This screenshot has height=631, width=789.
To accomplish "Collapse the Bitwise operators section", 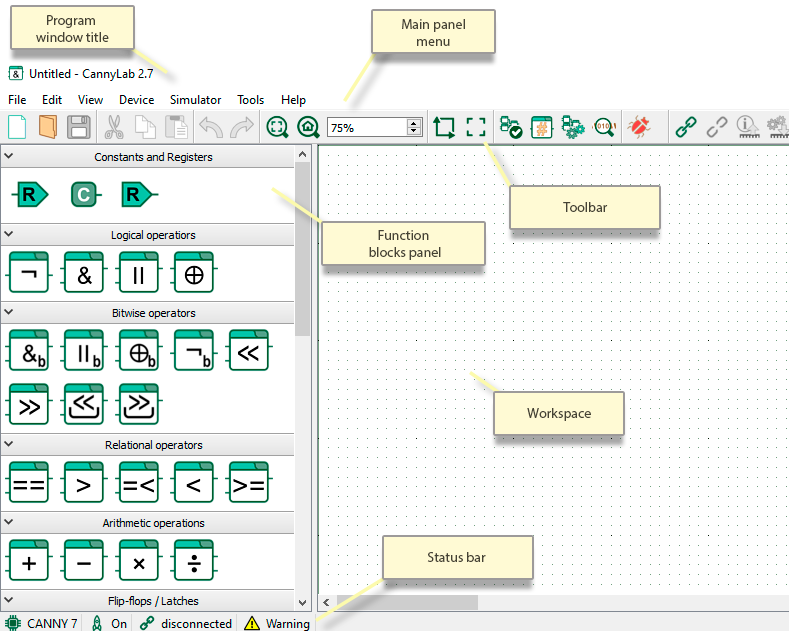I will [x=9, y=312].
